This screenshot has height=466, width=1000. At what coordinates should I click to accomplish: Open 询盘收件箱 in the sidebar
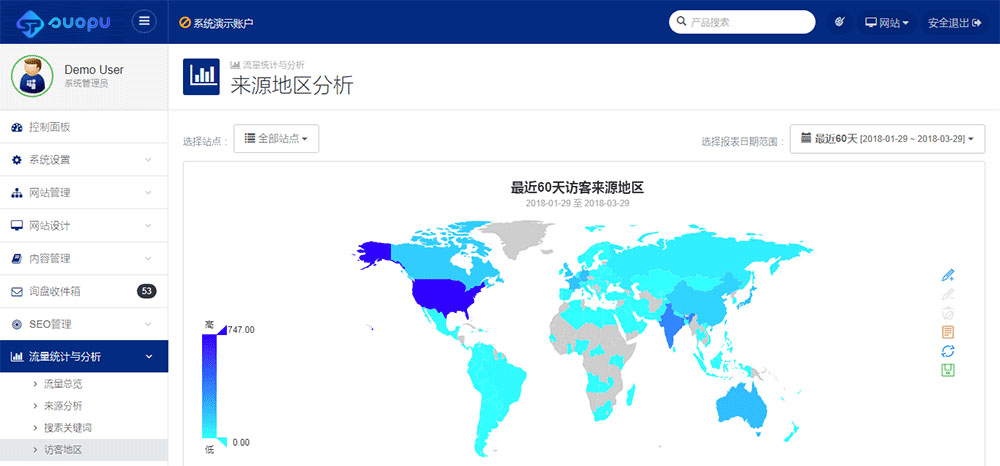[84, 291]
